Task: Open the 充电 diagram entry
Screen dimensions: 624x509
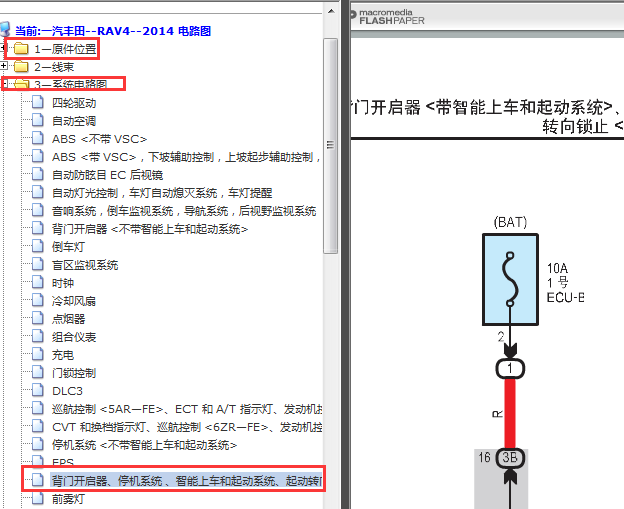Action: 63,355
